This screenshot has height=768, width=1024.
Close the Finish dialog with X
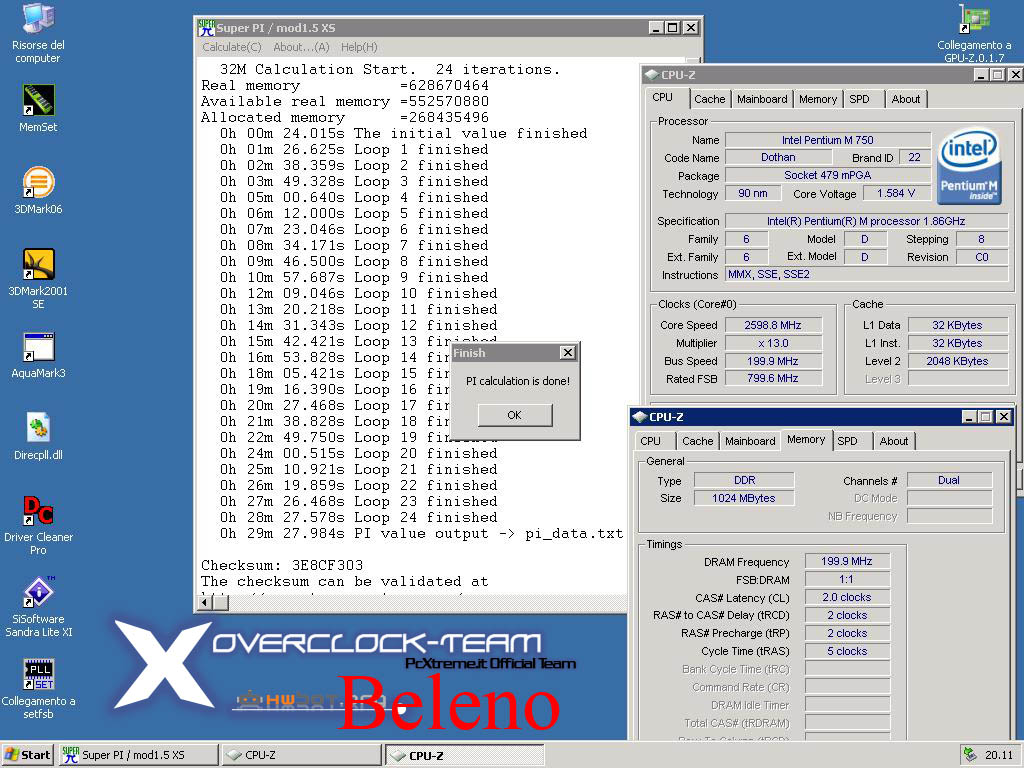568,353
